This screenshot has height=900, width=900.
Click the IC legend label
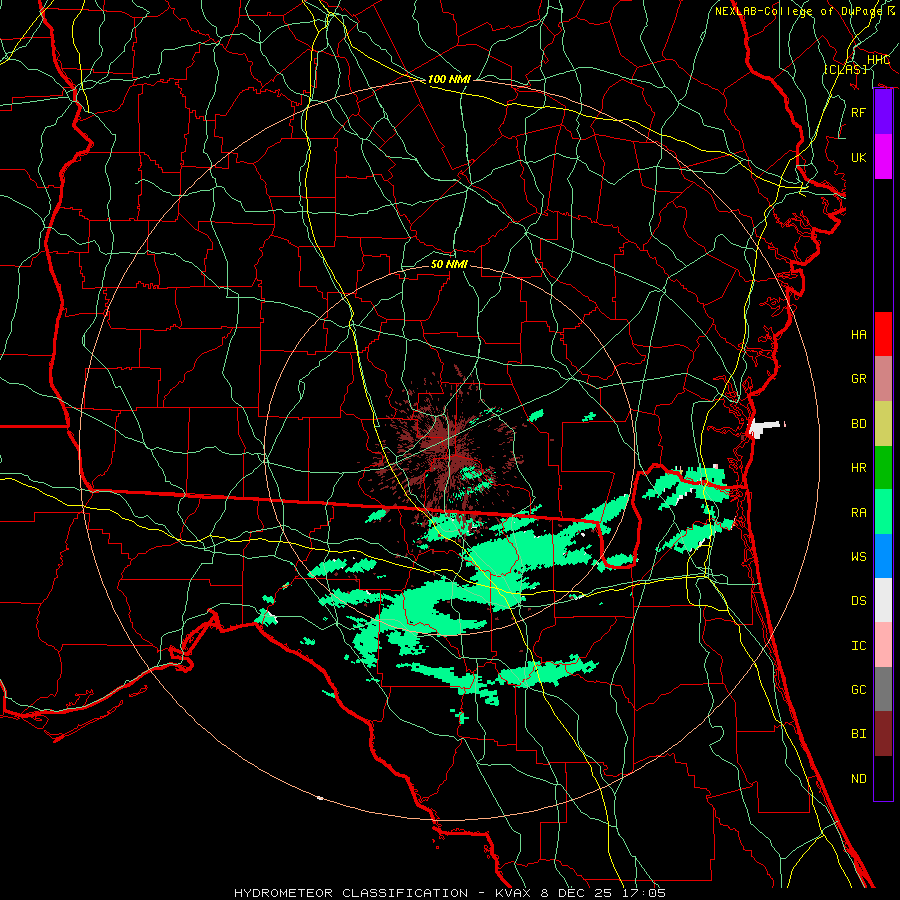[858, 645]
